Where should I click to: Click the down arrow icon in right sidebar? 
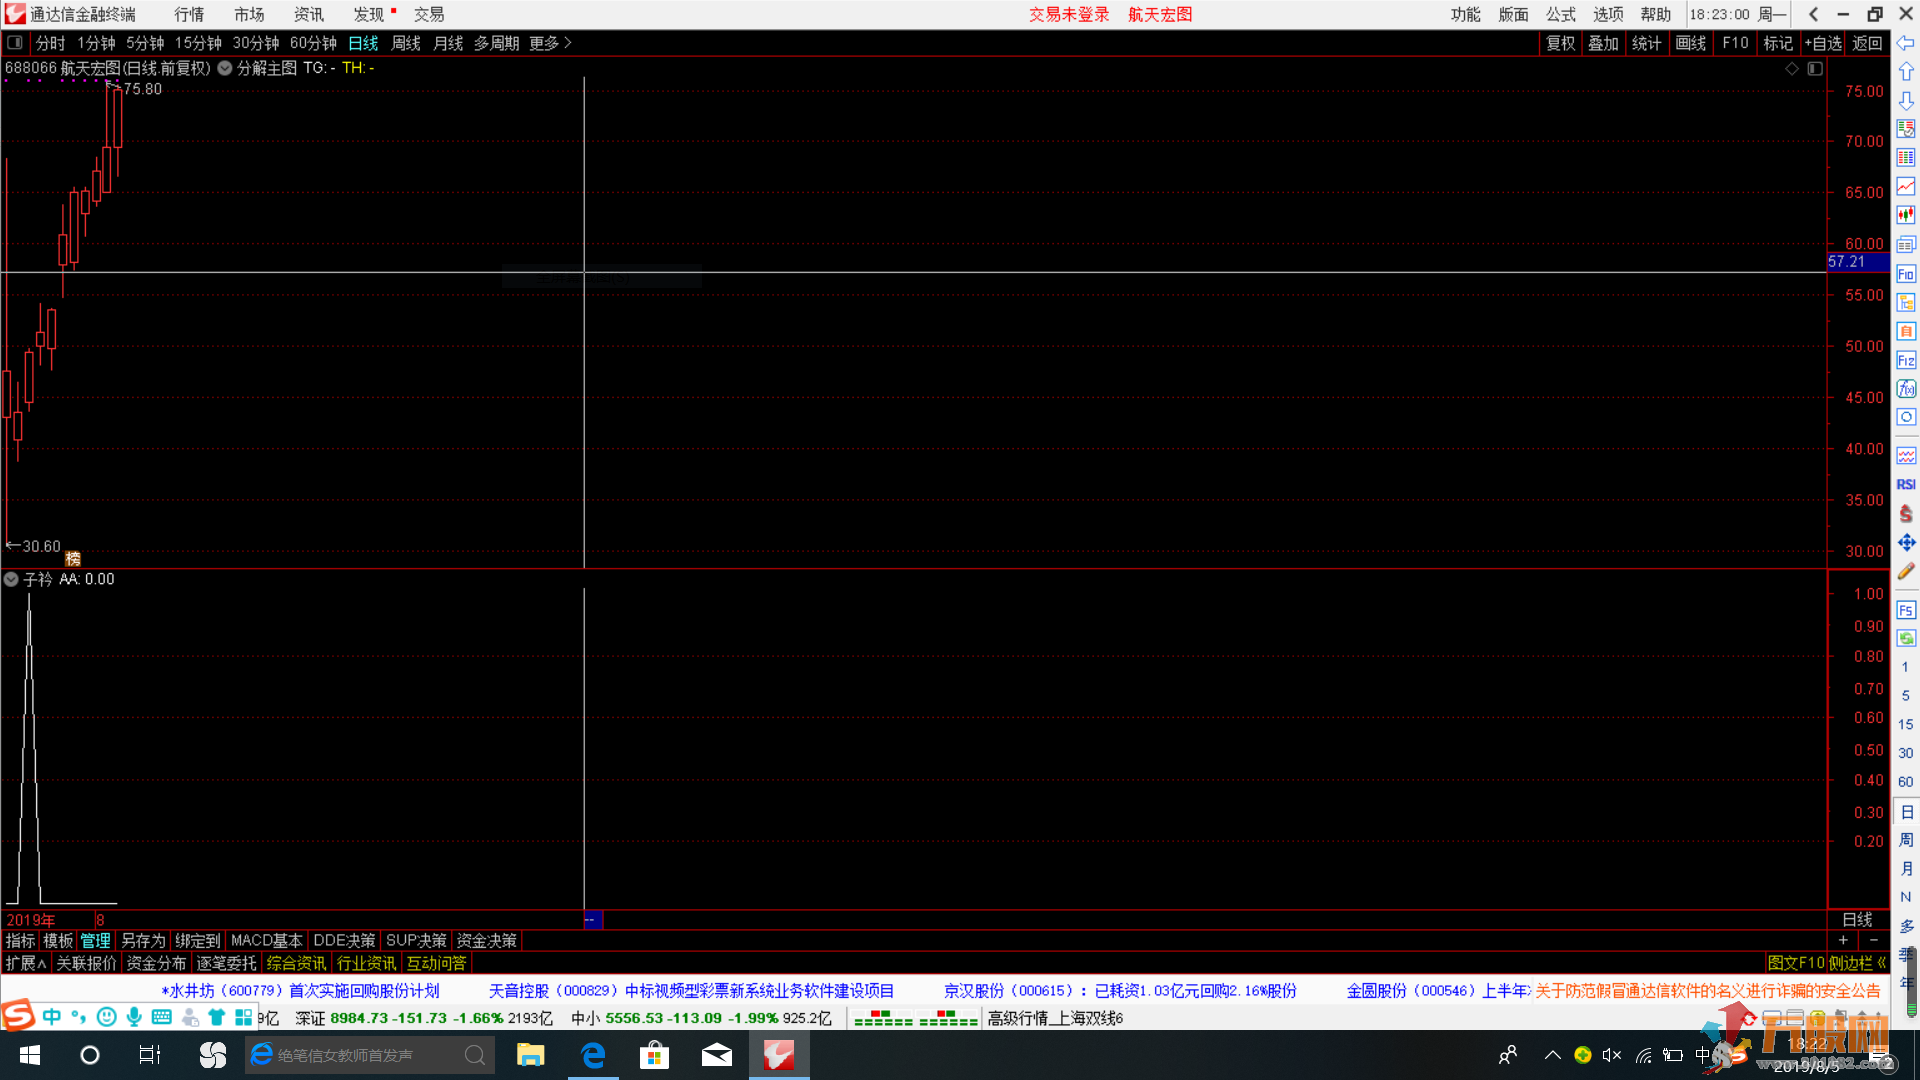coord(1906,101)
